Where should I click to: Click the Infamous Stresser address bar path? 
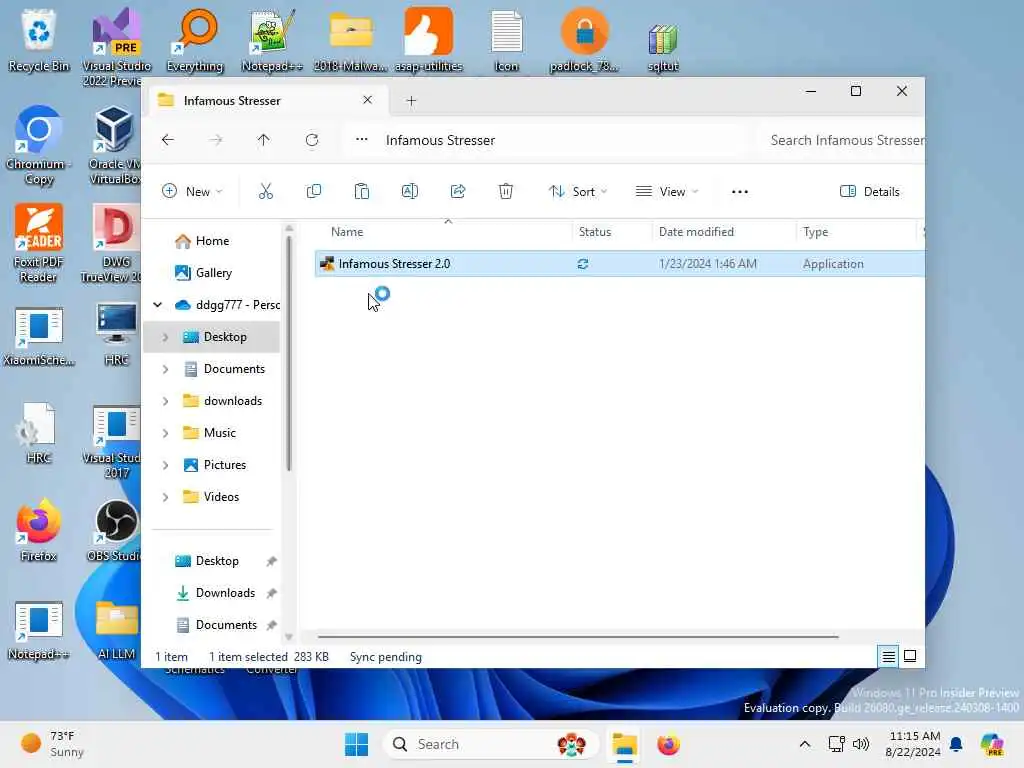(x=440, y=140)
